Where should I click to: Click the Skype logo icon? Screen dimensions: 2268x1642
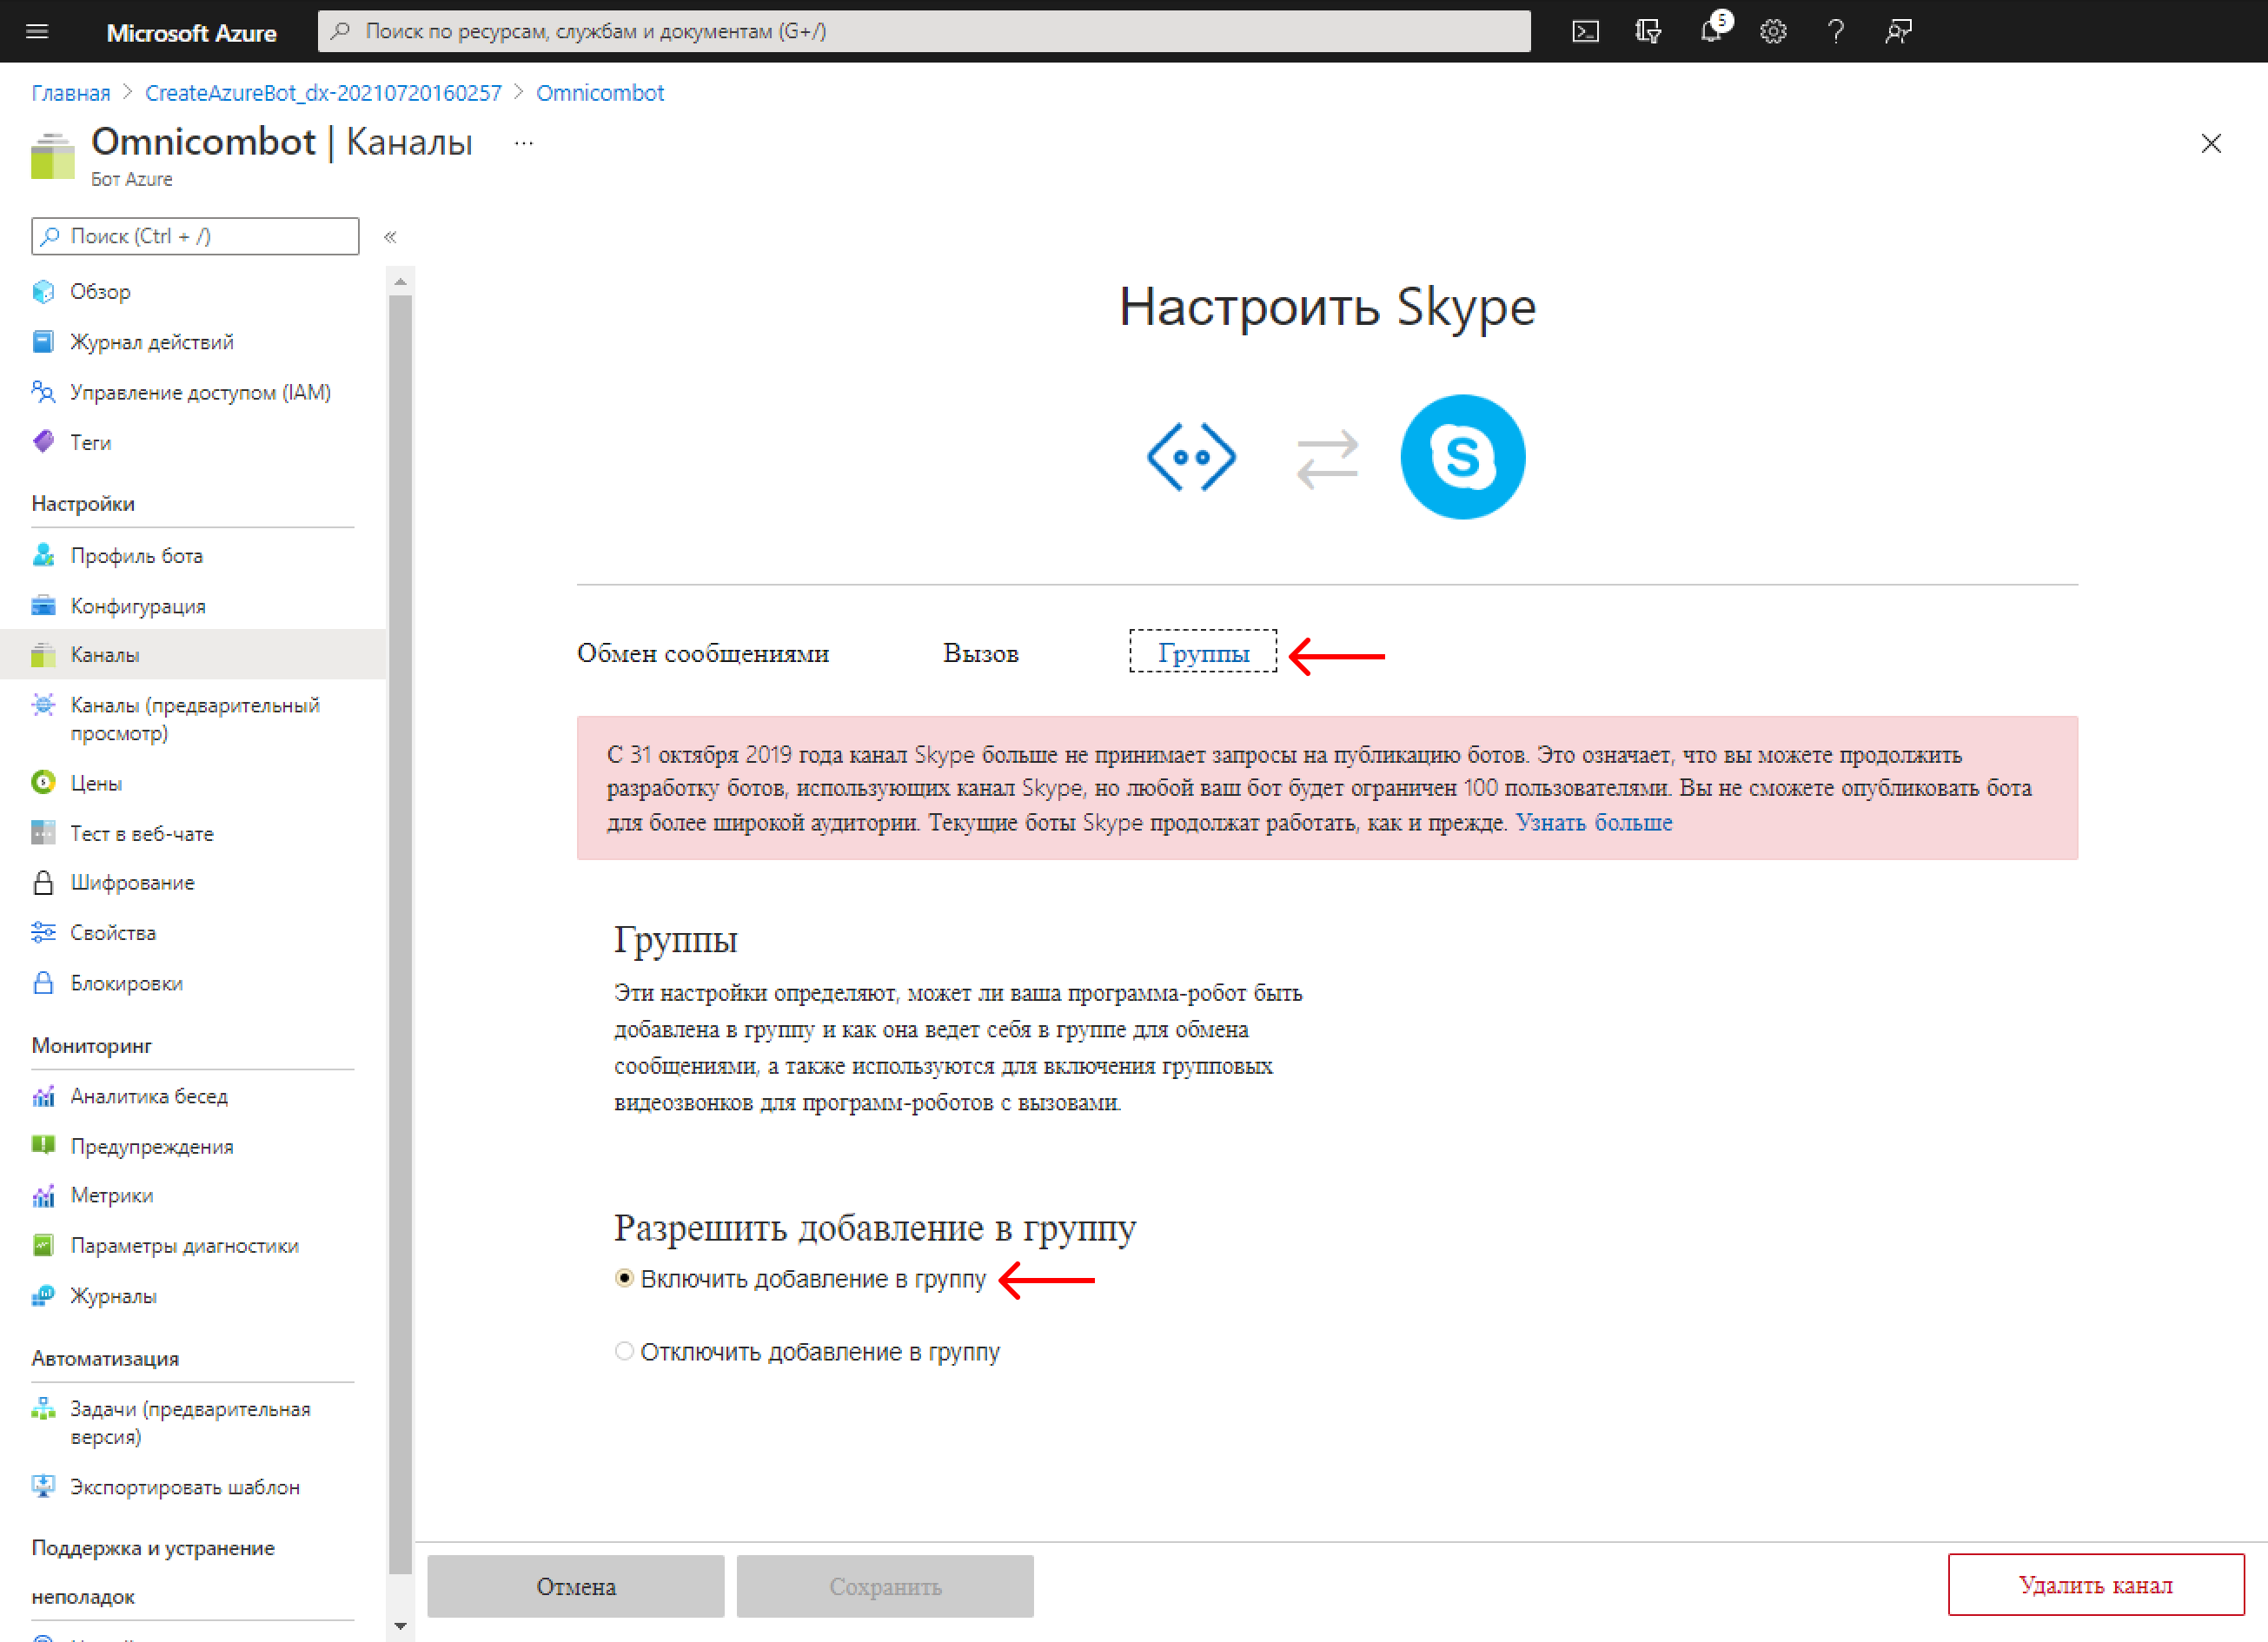pyautogui.click(x=1462, y=457)
